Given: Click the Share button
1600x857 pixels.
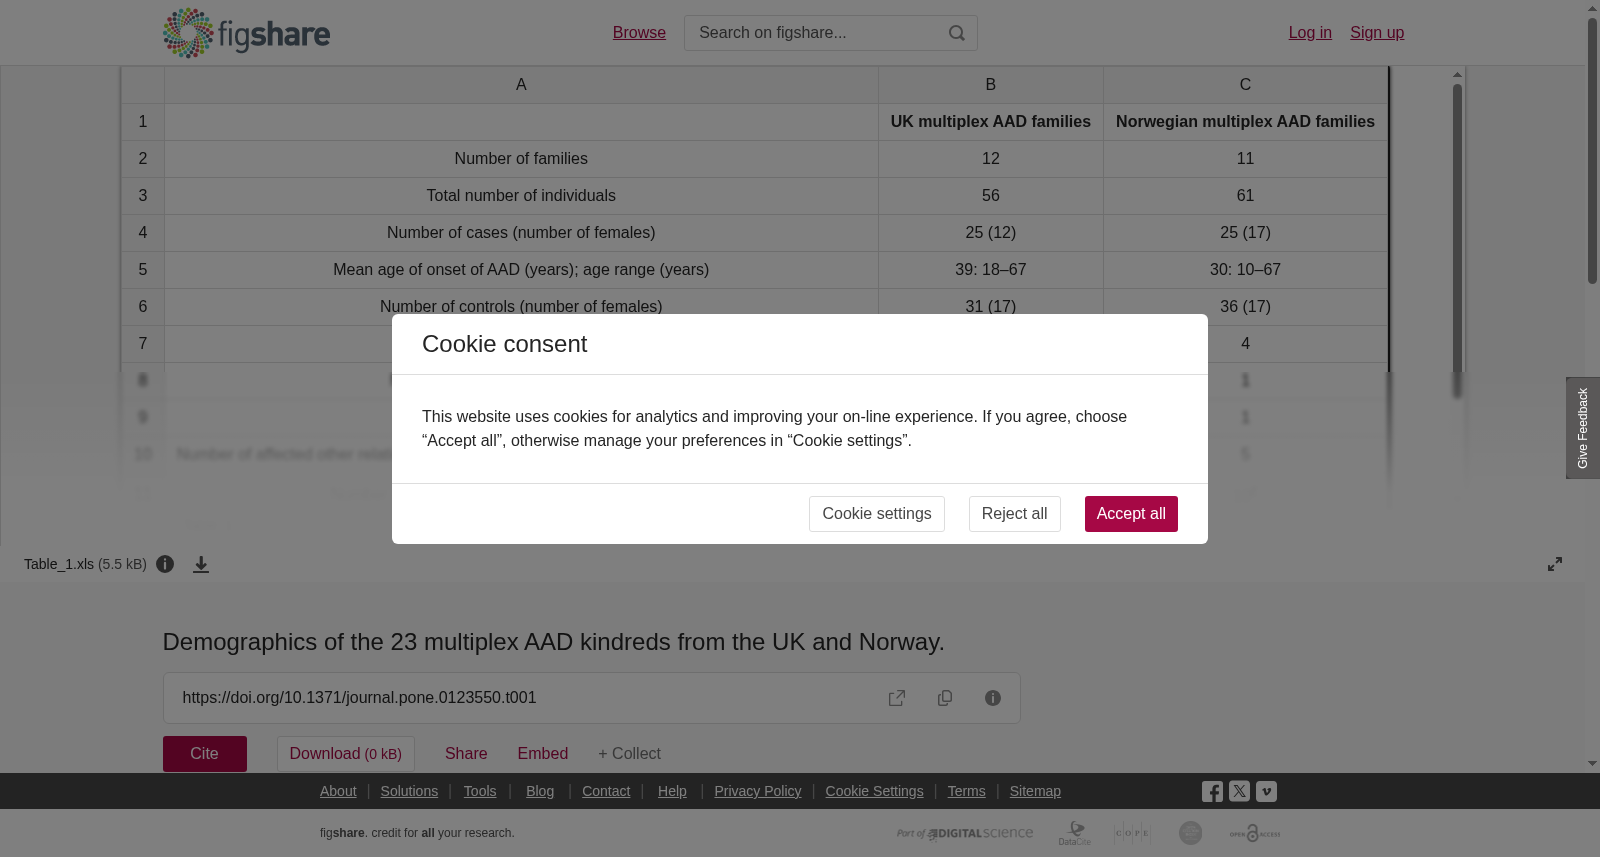Looking at the screenshot, I should (466, 754).
